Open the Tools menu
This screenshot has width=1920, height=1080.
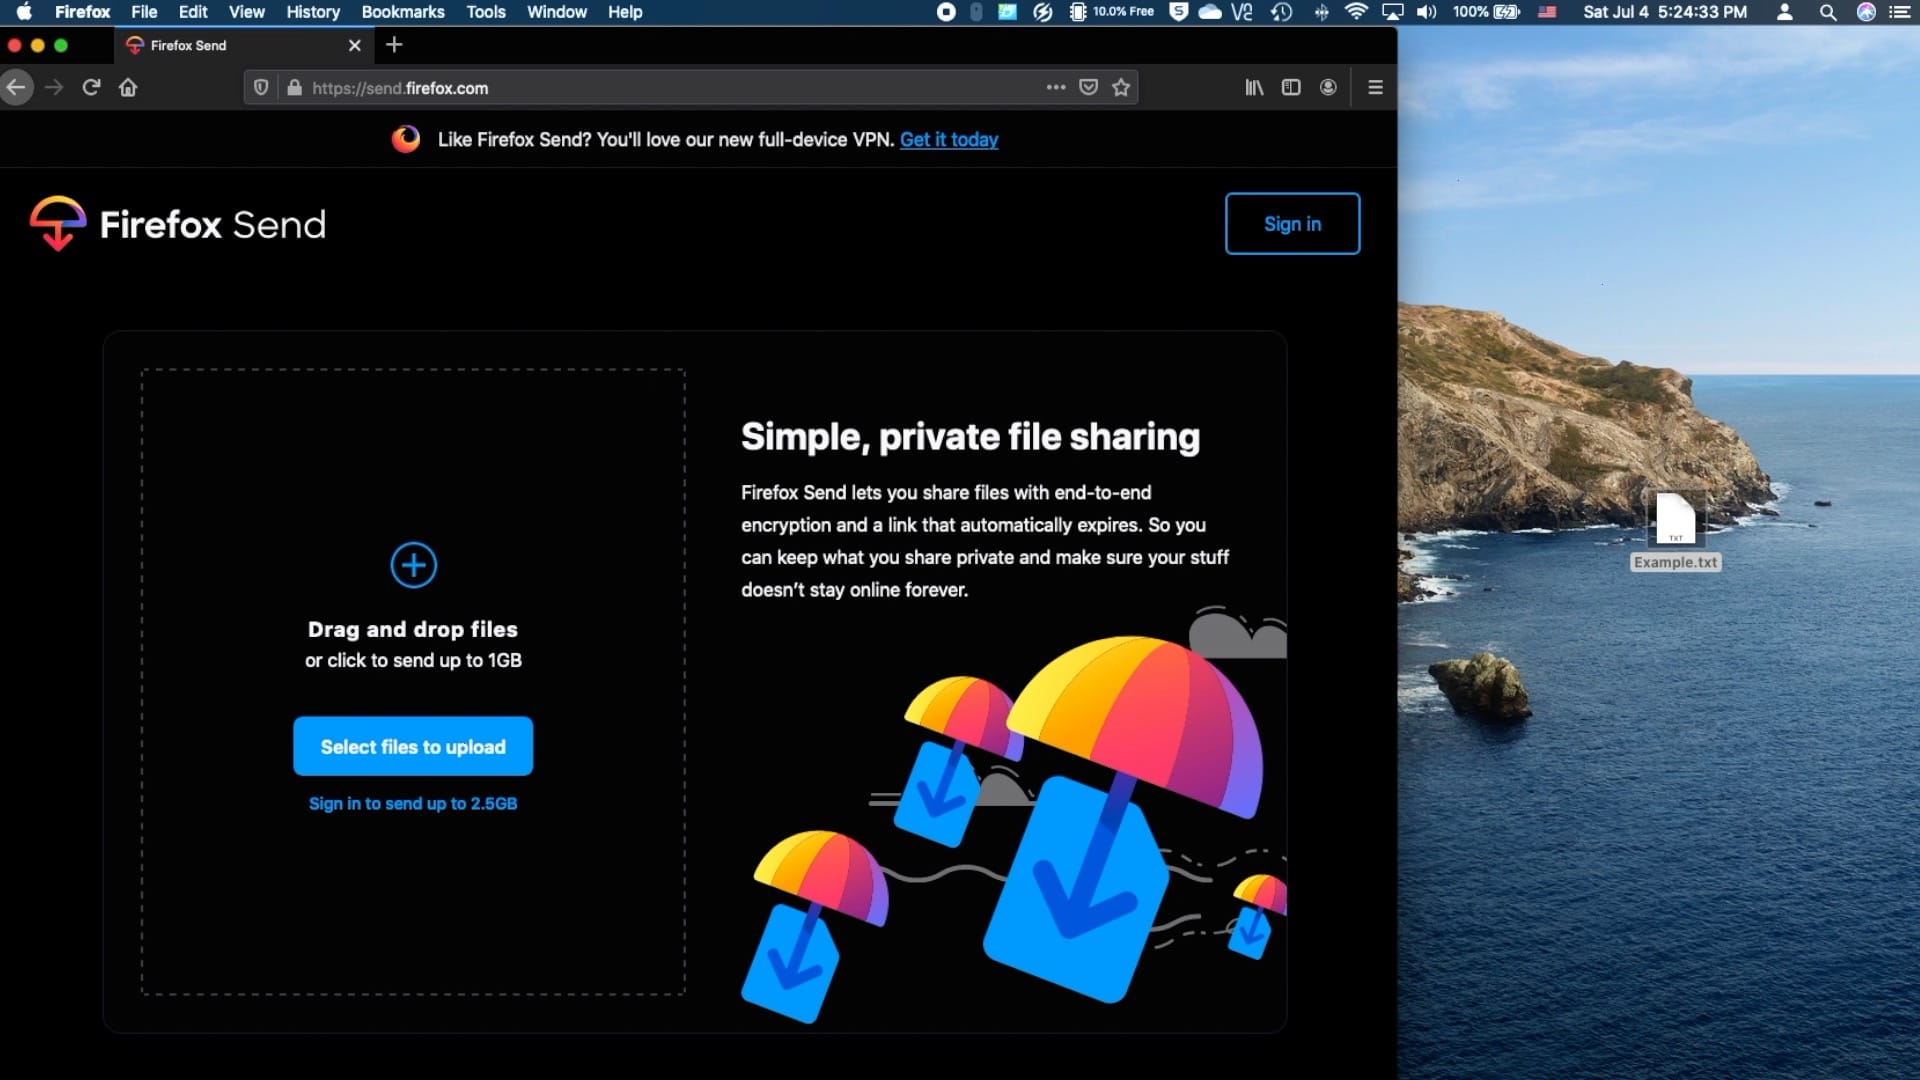coord(486,12)
